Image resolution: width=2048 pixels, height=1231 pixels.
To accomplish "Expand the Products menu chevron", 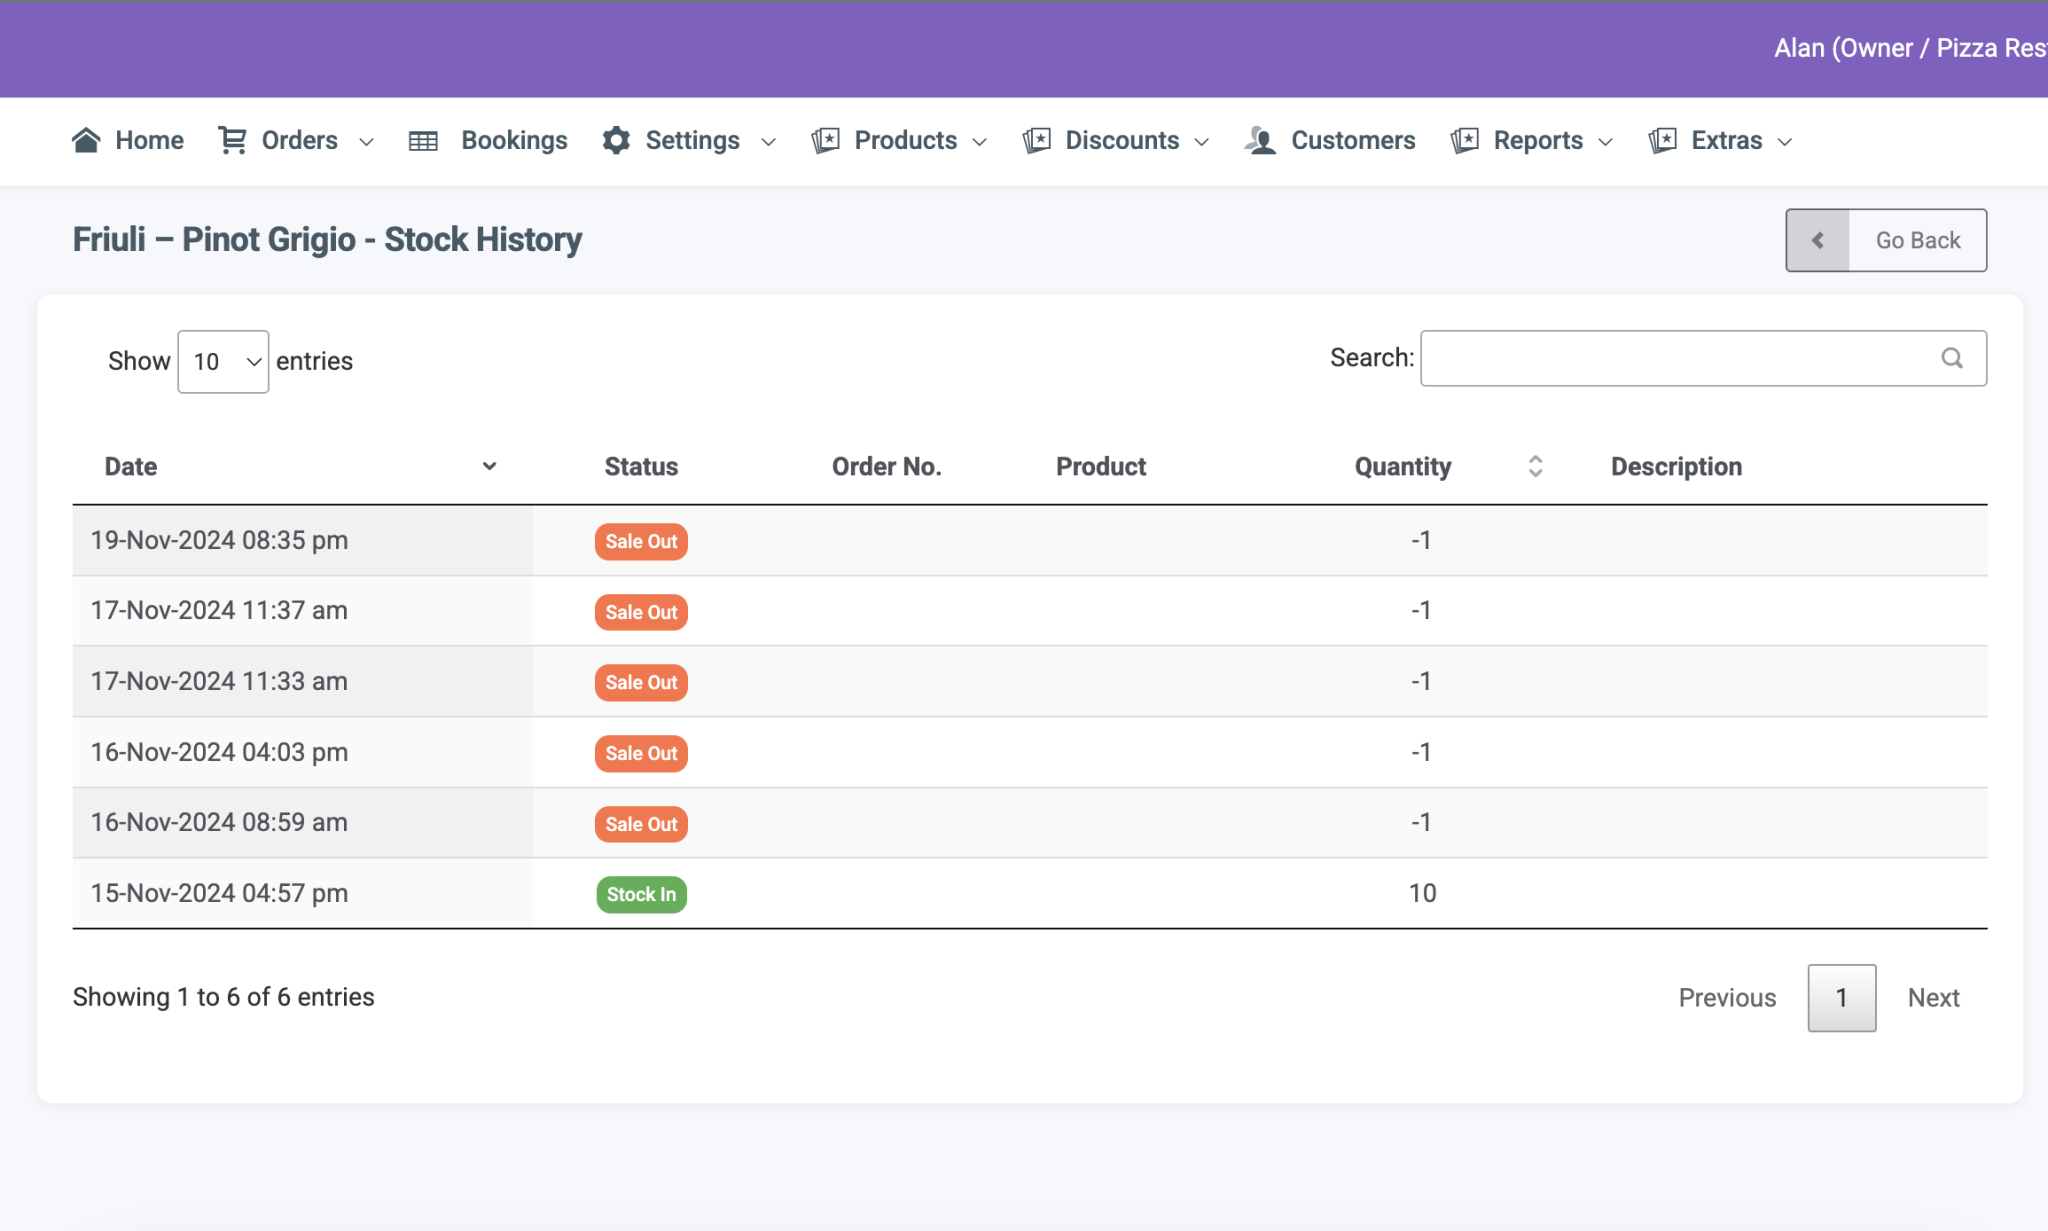I will [x=980, y=142].
